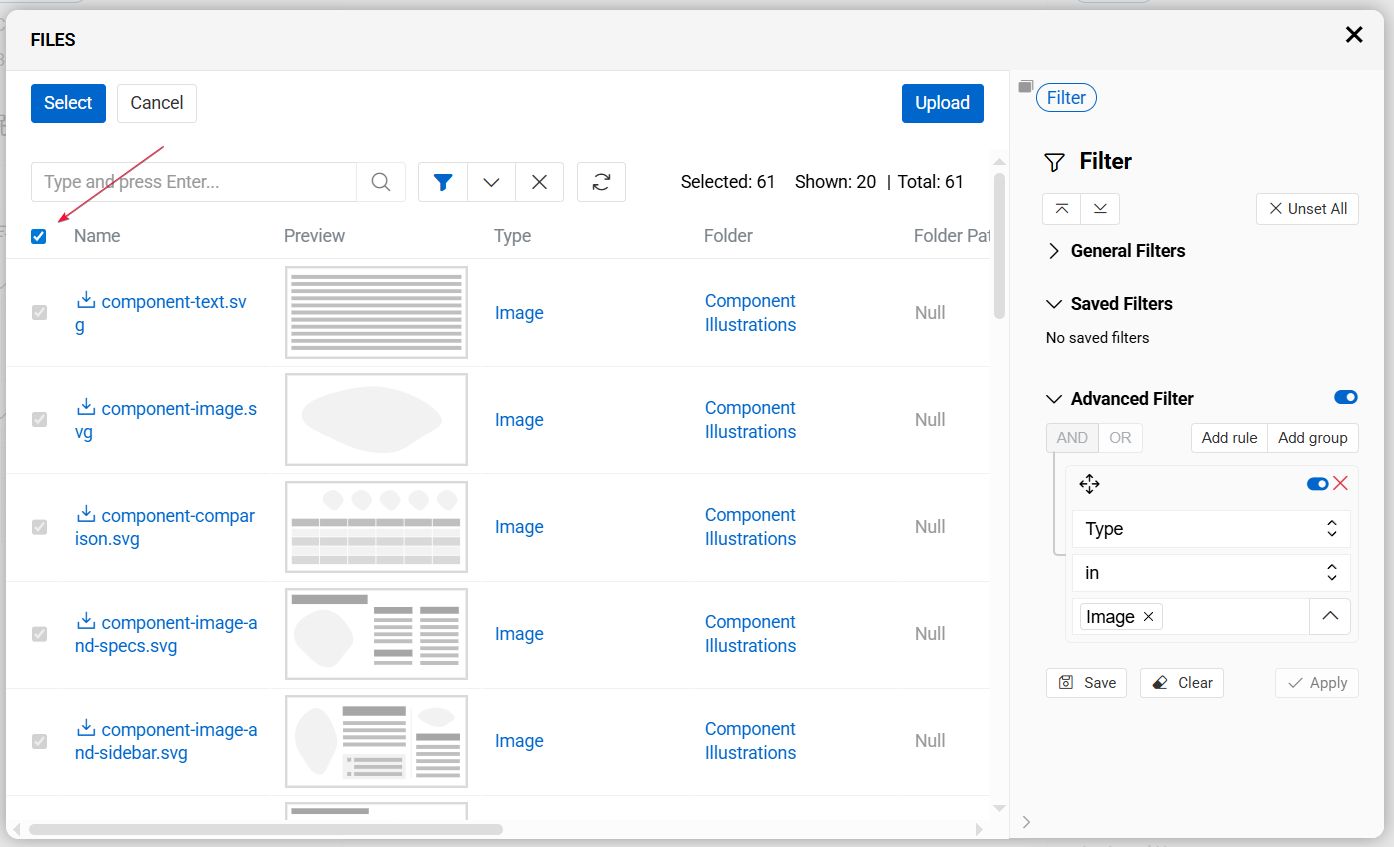Remove the Image tag from filter value

[1148, 617]
